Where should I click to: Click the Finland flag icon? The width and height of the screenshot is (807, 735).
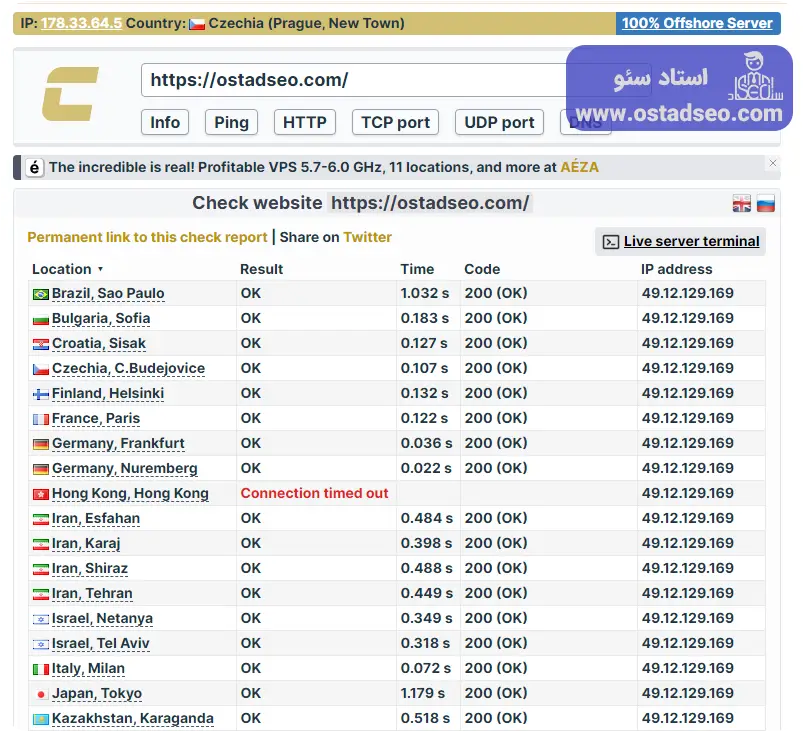tap(41, 394)
